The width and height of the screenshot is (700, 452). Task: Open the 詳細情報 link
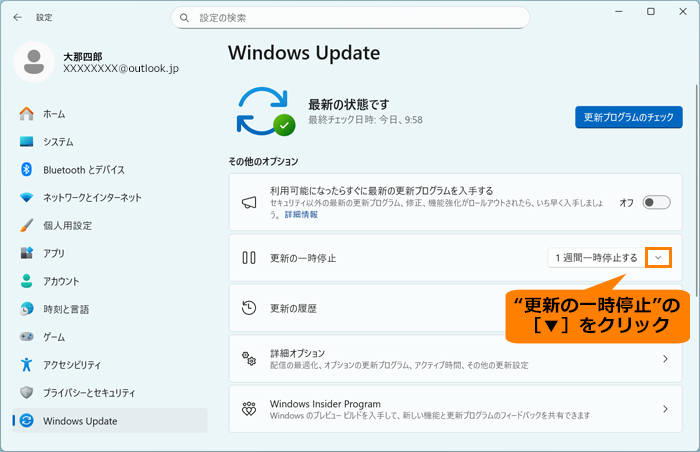pos(301,215)
